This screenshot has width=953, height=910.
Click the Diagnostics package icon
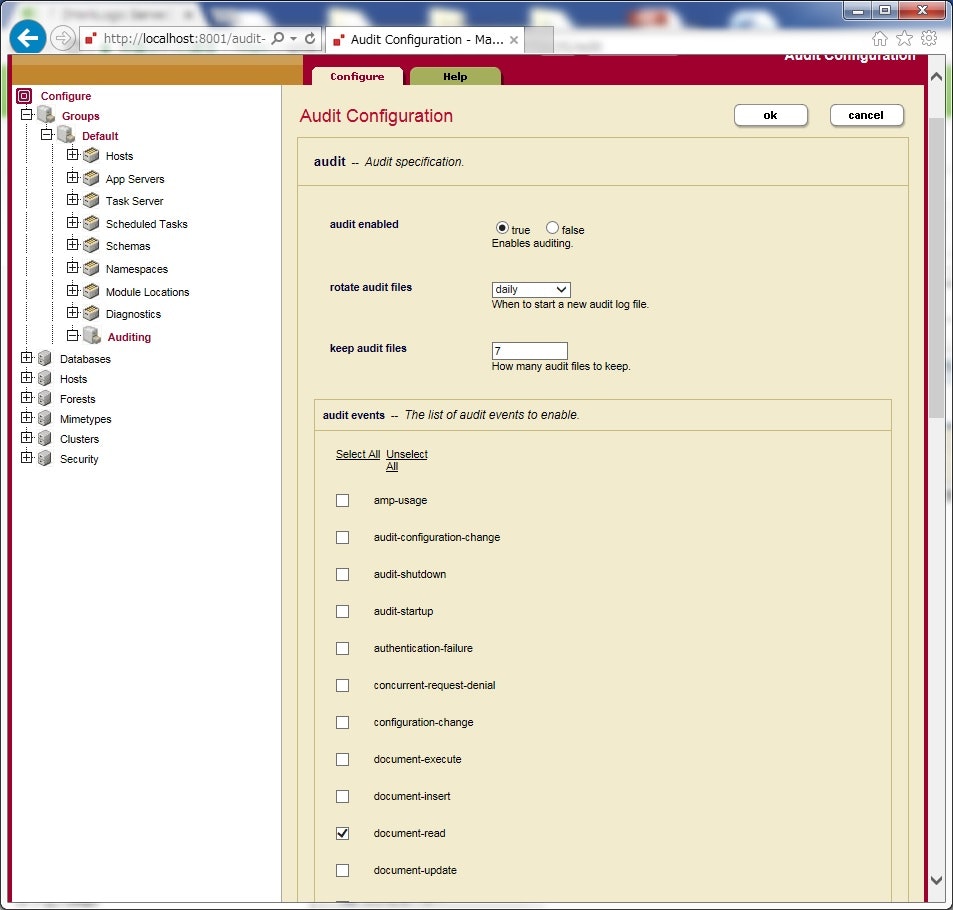point(91,313)
